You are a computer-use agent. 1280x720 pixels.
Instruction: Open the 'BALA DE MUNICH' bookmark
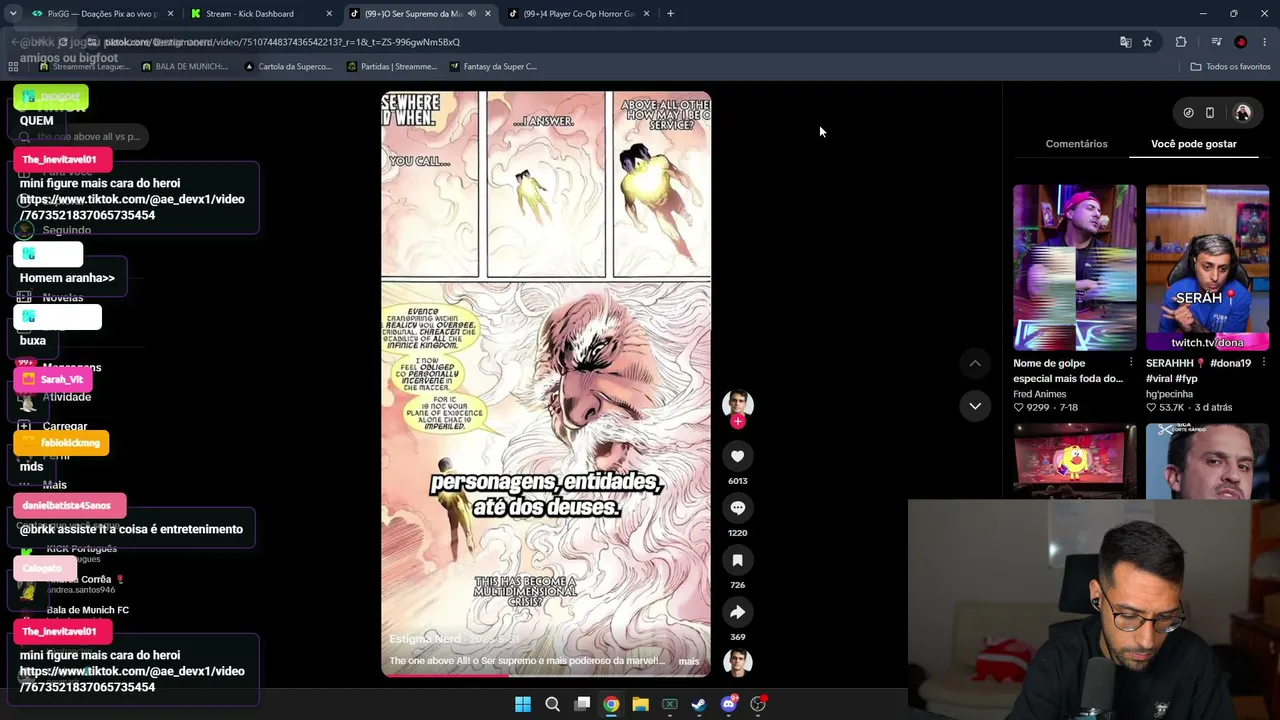tap(185, 67)
